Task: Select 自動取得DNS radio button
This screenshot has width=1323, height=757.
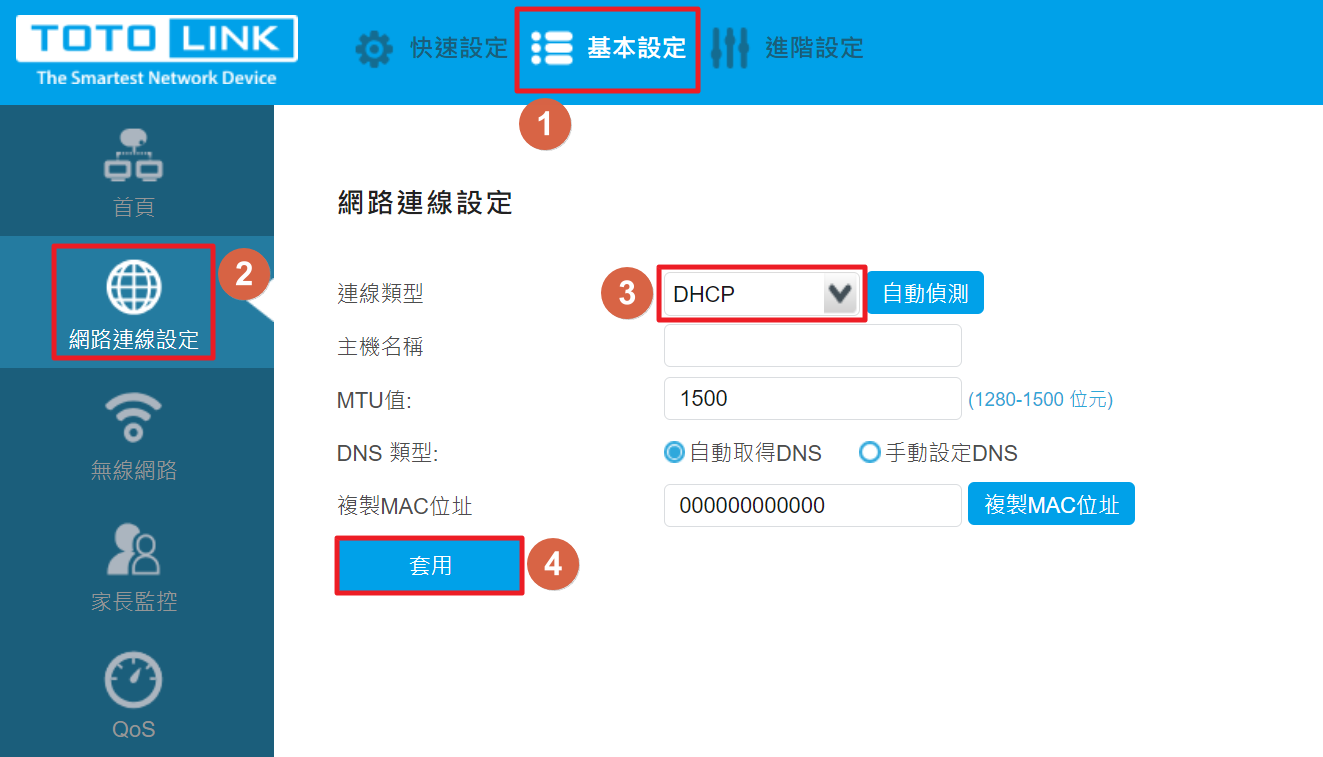Action: click(x=674, y=453)
